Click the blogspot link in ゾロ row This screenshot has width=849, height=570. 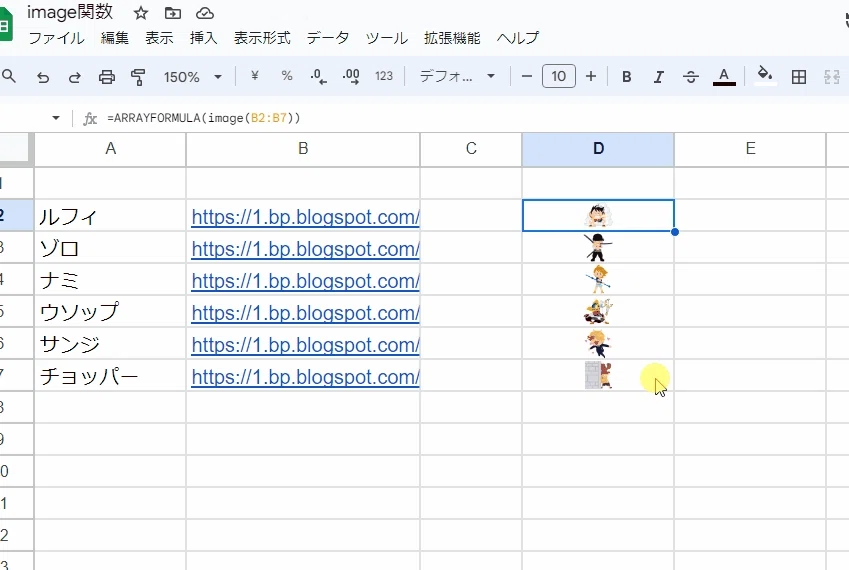(x=305, y=249)
